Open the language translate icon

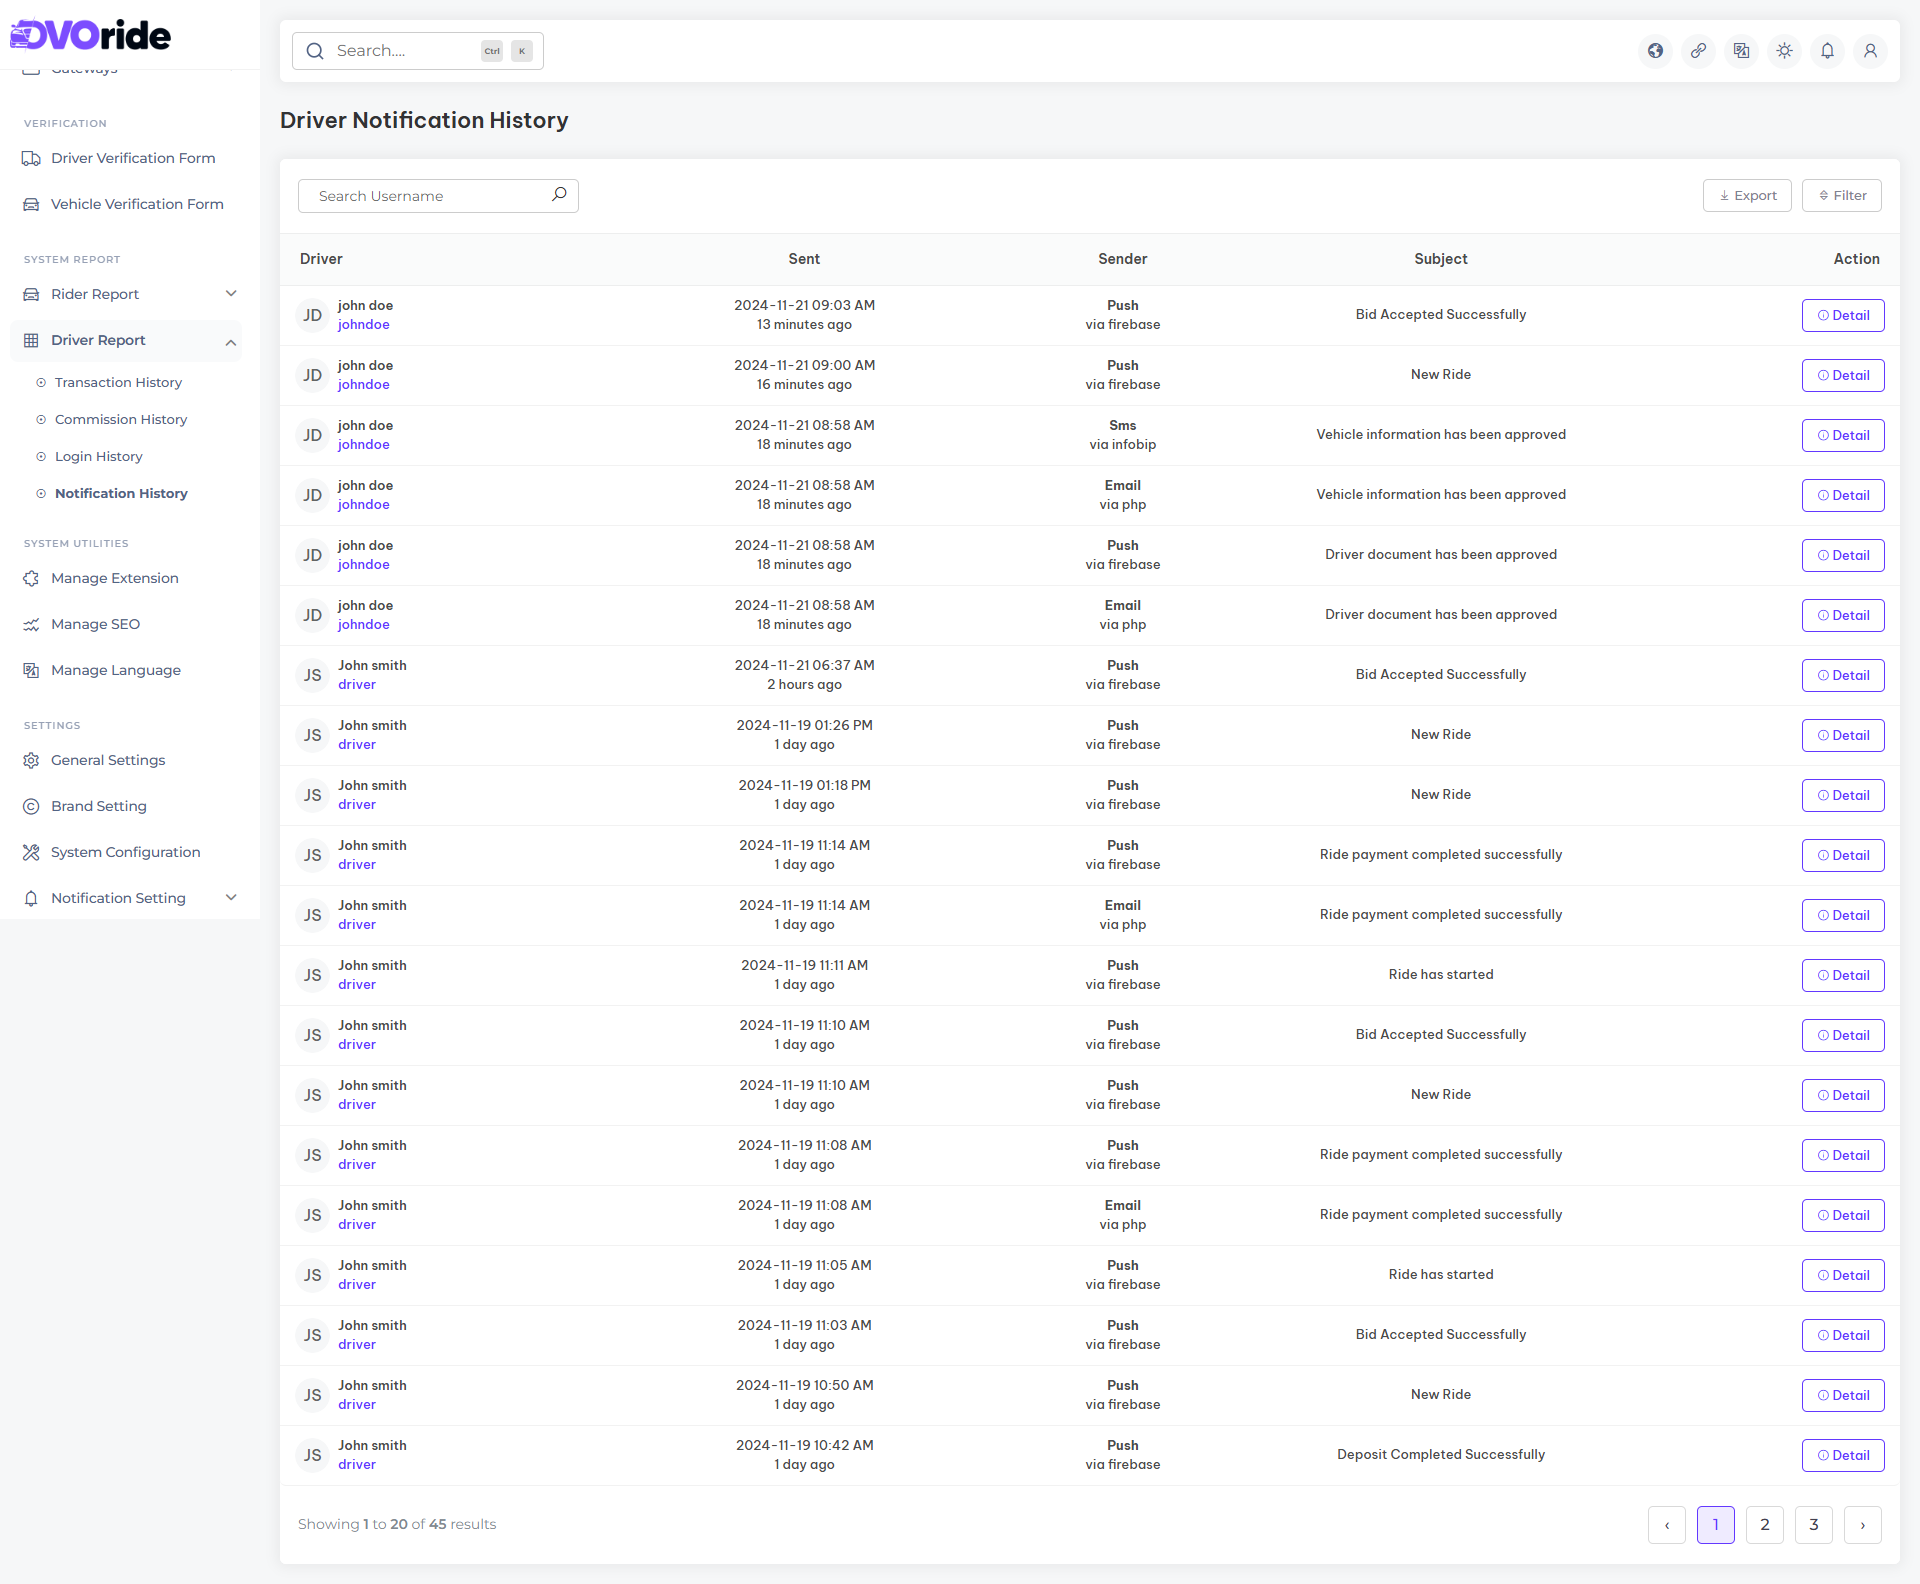pos(1742,51)
